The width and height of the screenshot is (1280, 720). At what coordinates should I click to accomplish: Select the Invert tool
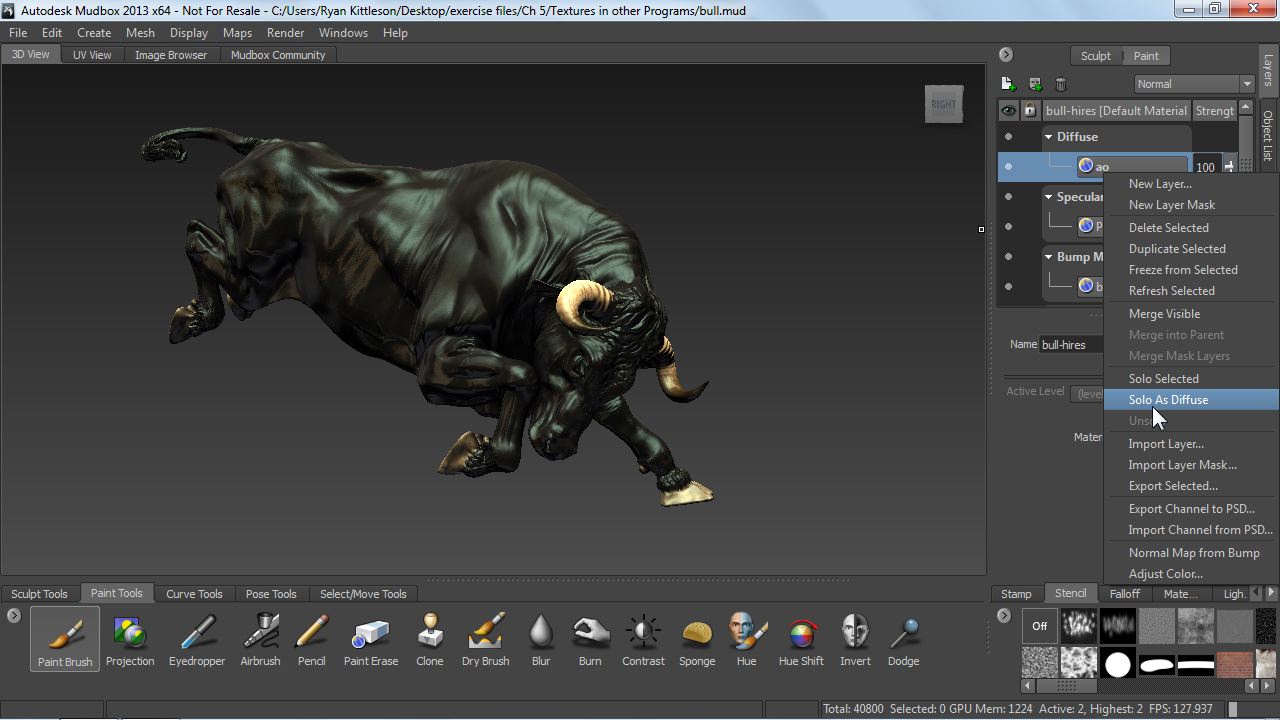click(x=855, y=640)
